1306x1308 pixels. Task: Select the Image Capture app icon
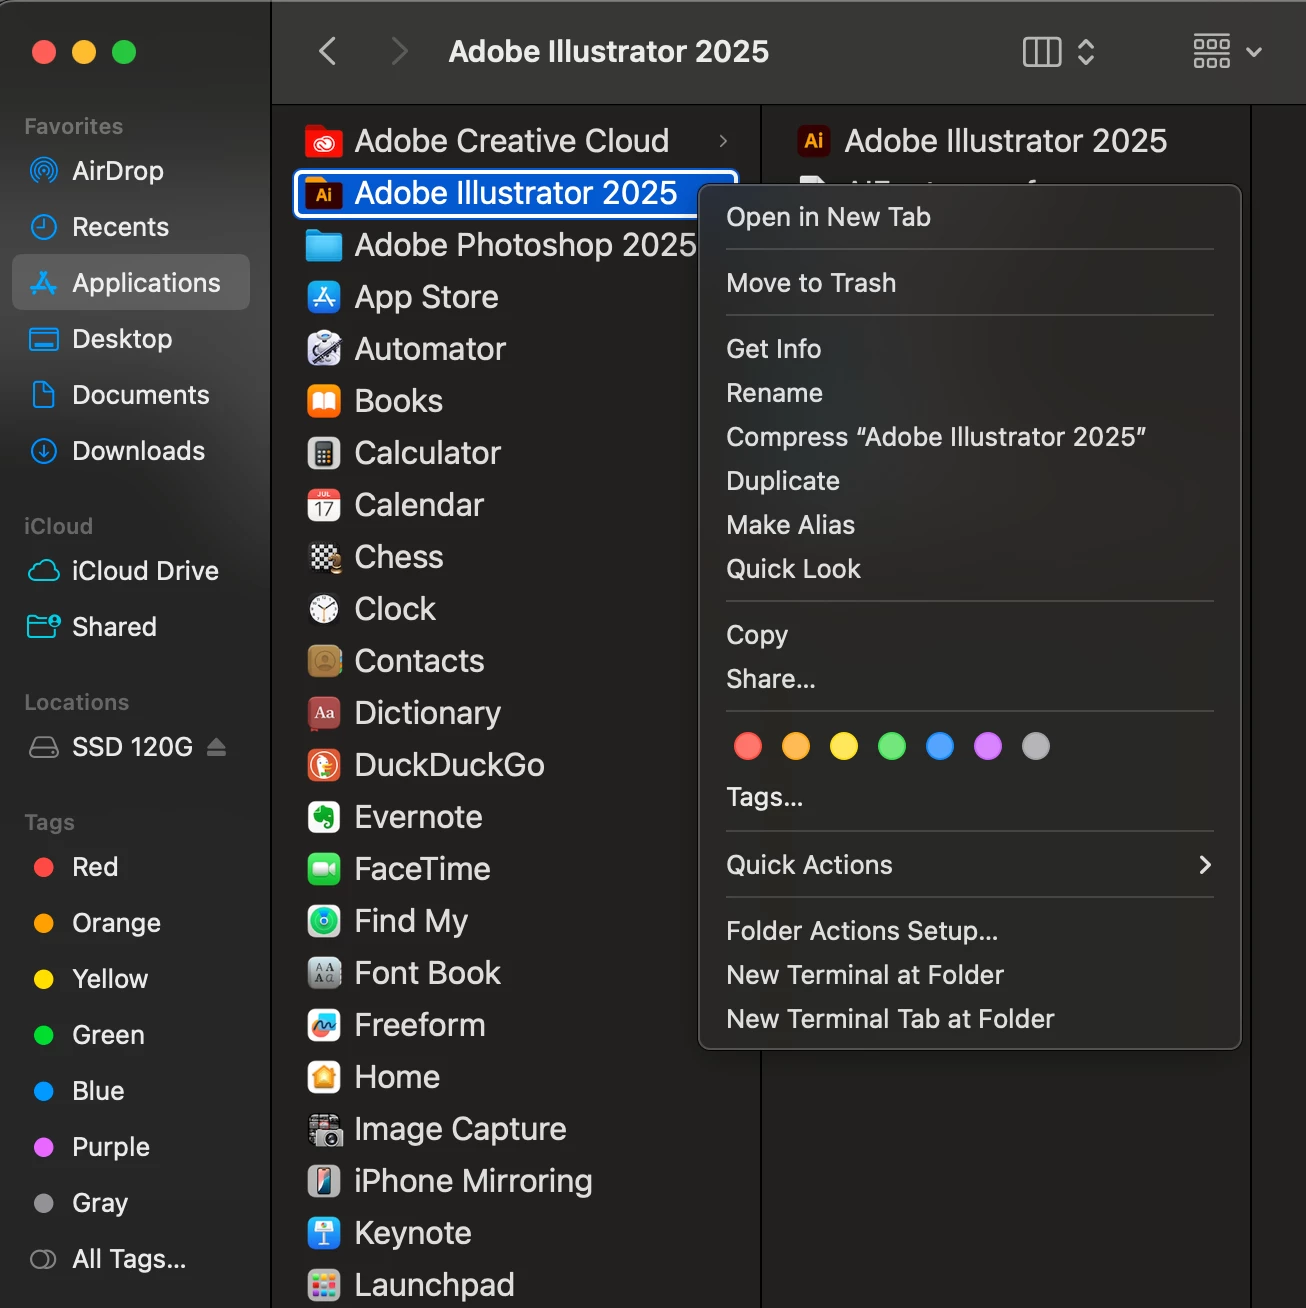click(323, 1129)
